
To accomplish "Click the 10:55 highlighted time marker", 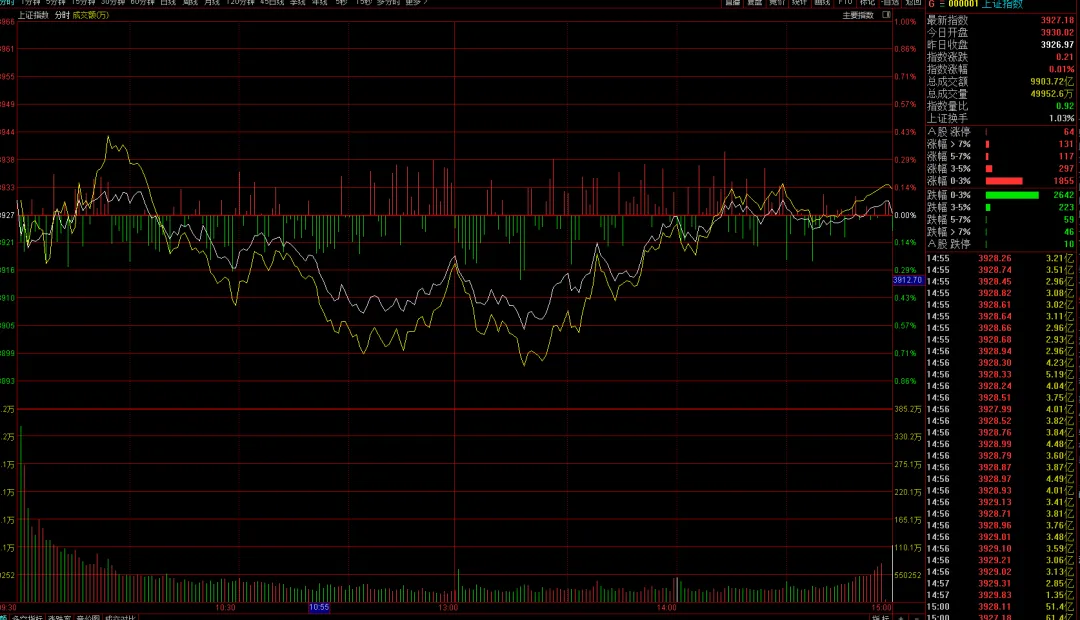I will 319,608.
